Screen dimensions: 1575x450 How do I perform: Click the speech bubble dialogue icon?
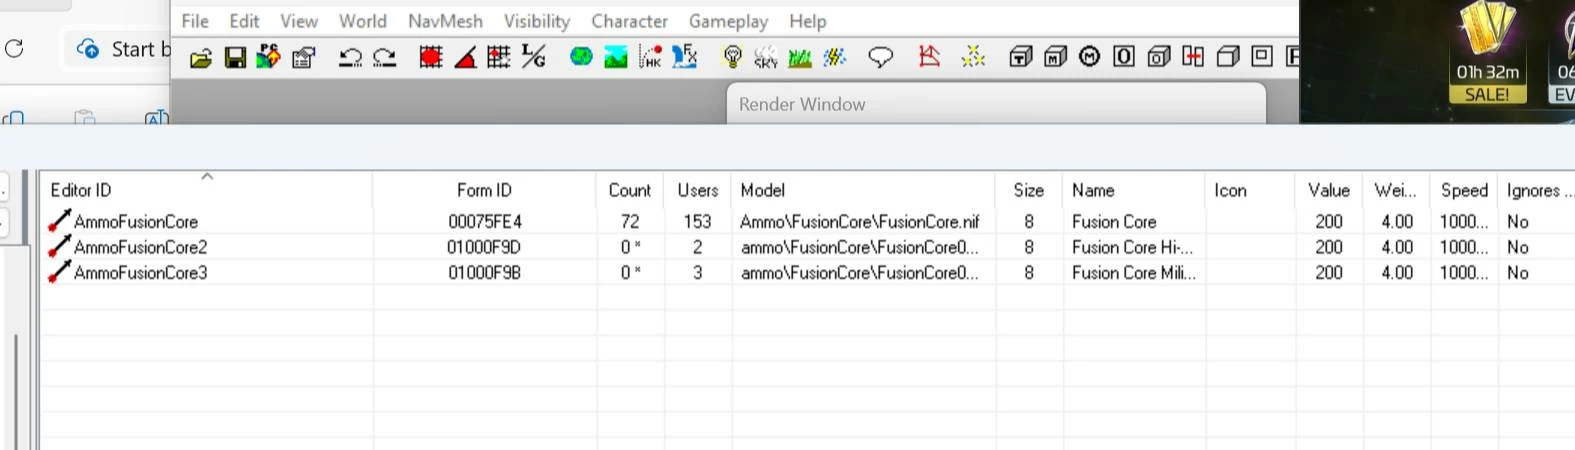click(x=880, y=57)
